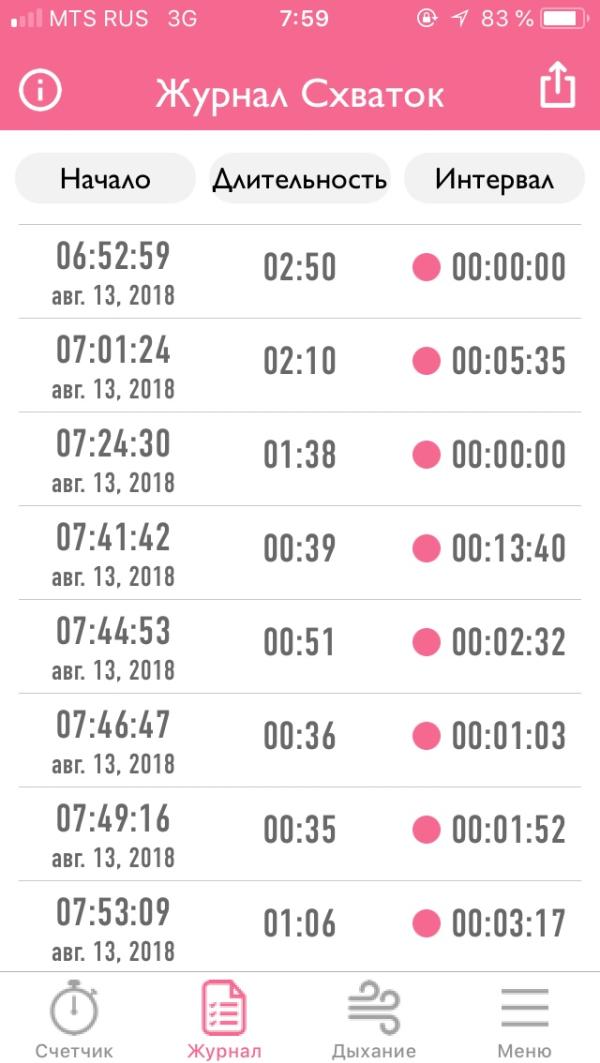Open the info icon in header
The height and width of the screenshot is (1063, 600).
tap(40, 91)
